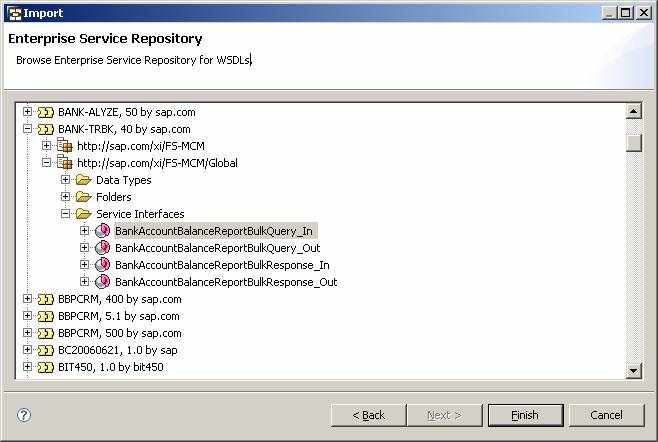Select BankAccountBalanceReportBulkResponse_Out tree item
The image size is (658, 442).
pyautogui.click(x=226, y=282)
